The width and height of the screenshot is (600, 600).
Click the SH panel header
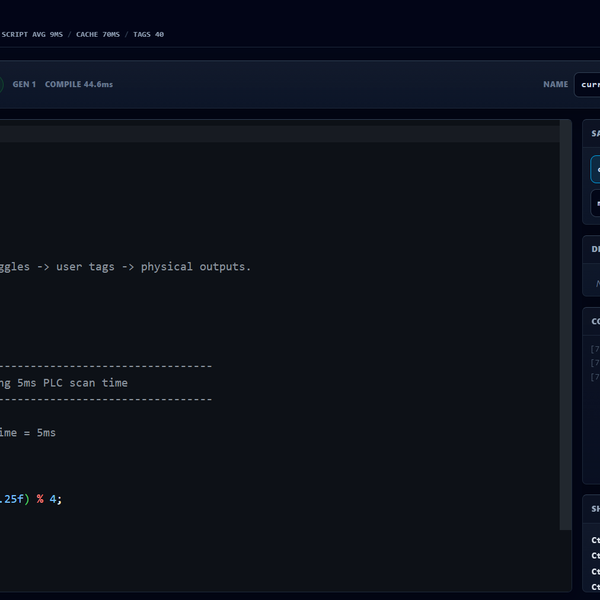click(591, 509)
